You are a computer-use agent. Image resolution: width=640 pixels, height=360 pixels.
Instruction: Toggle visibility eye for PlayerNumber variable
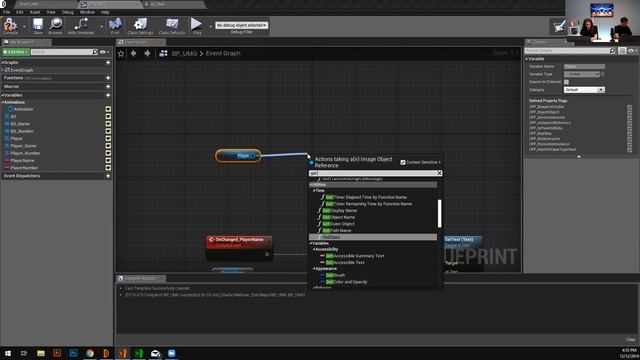pyautogui.click(x=108, y=168)
